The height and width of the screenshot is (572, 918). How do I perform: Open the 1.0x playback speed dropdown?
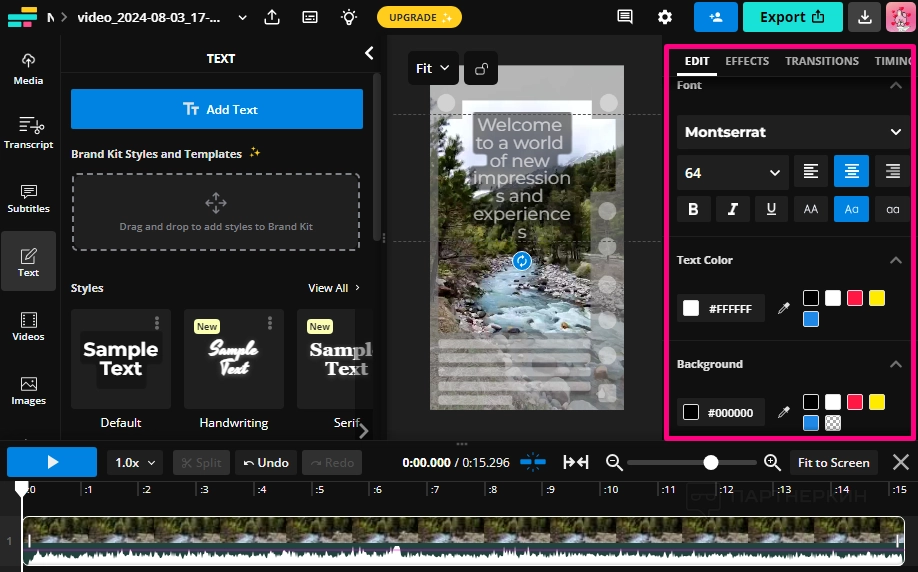(136, 462)
